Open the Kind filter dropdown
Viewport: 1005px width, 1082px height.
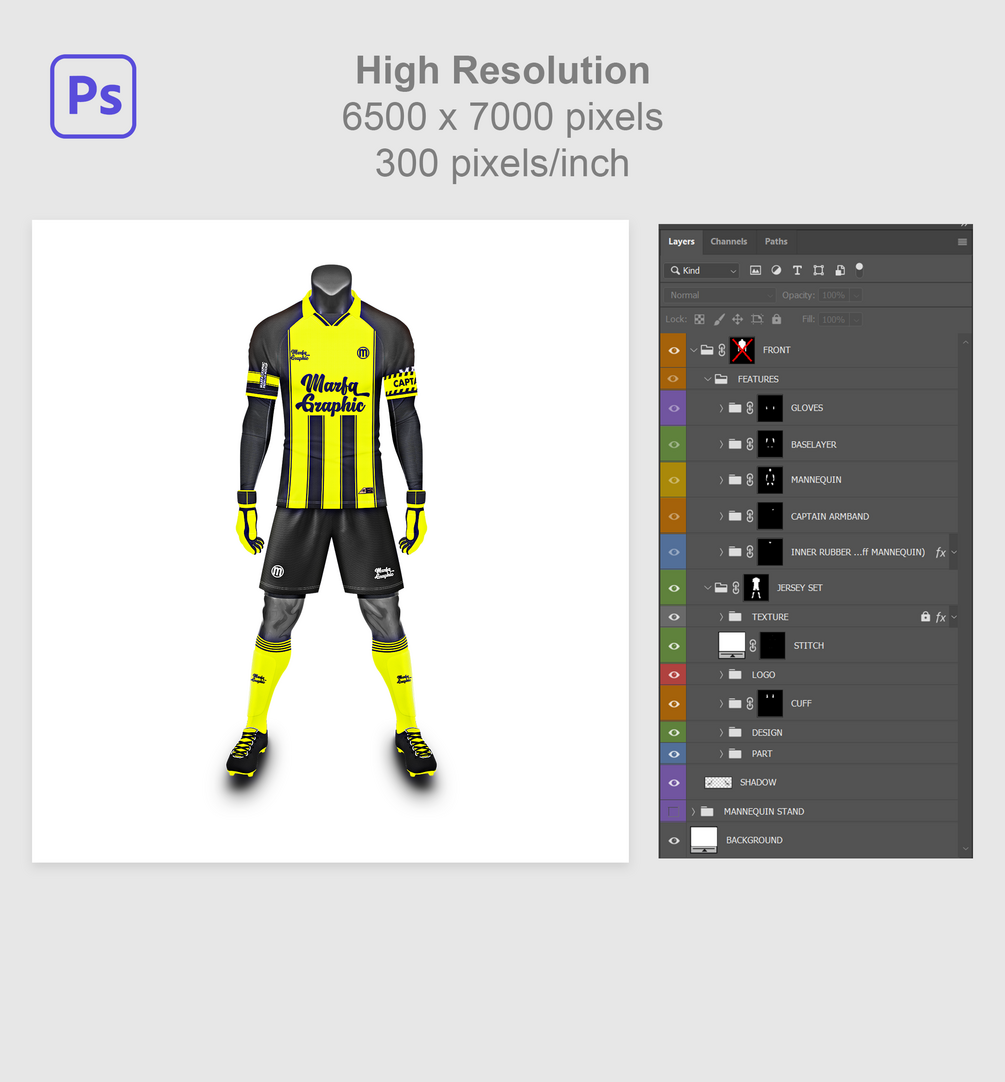[x=702, y=270]
